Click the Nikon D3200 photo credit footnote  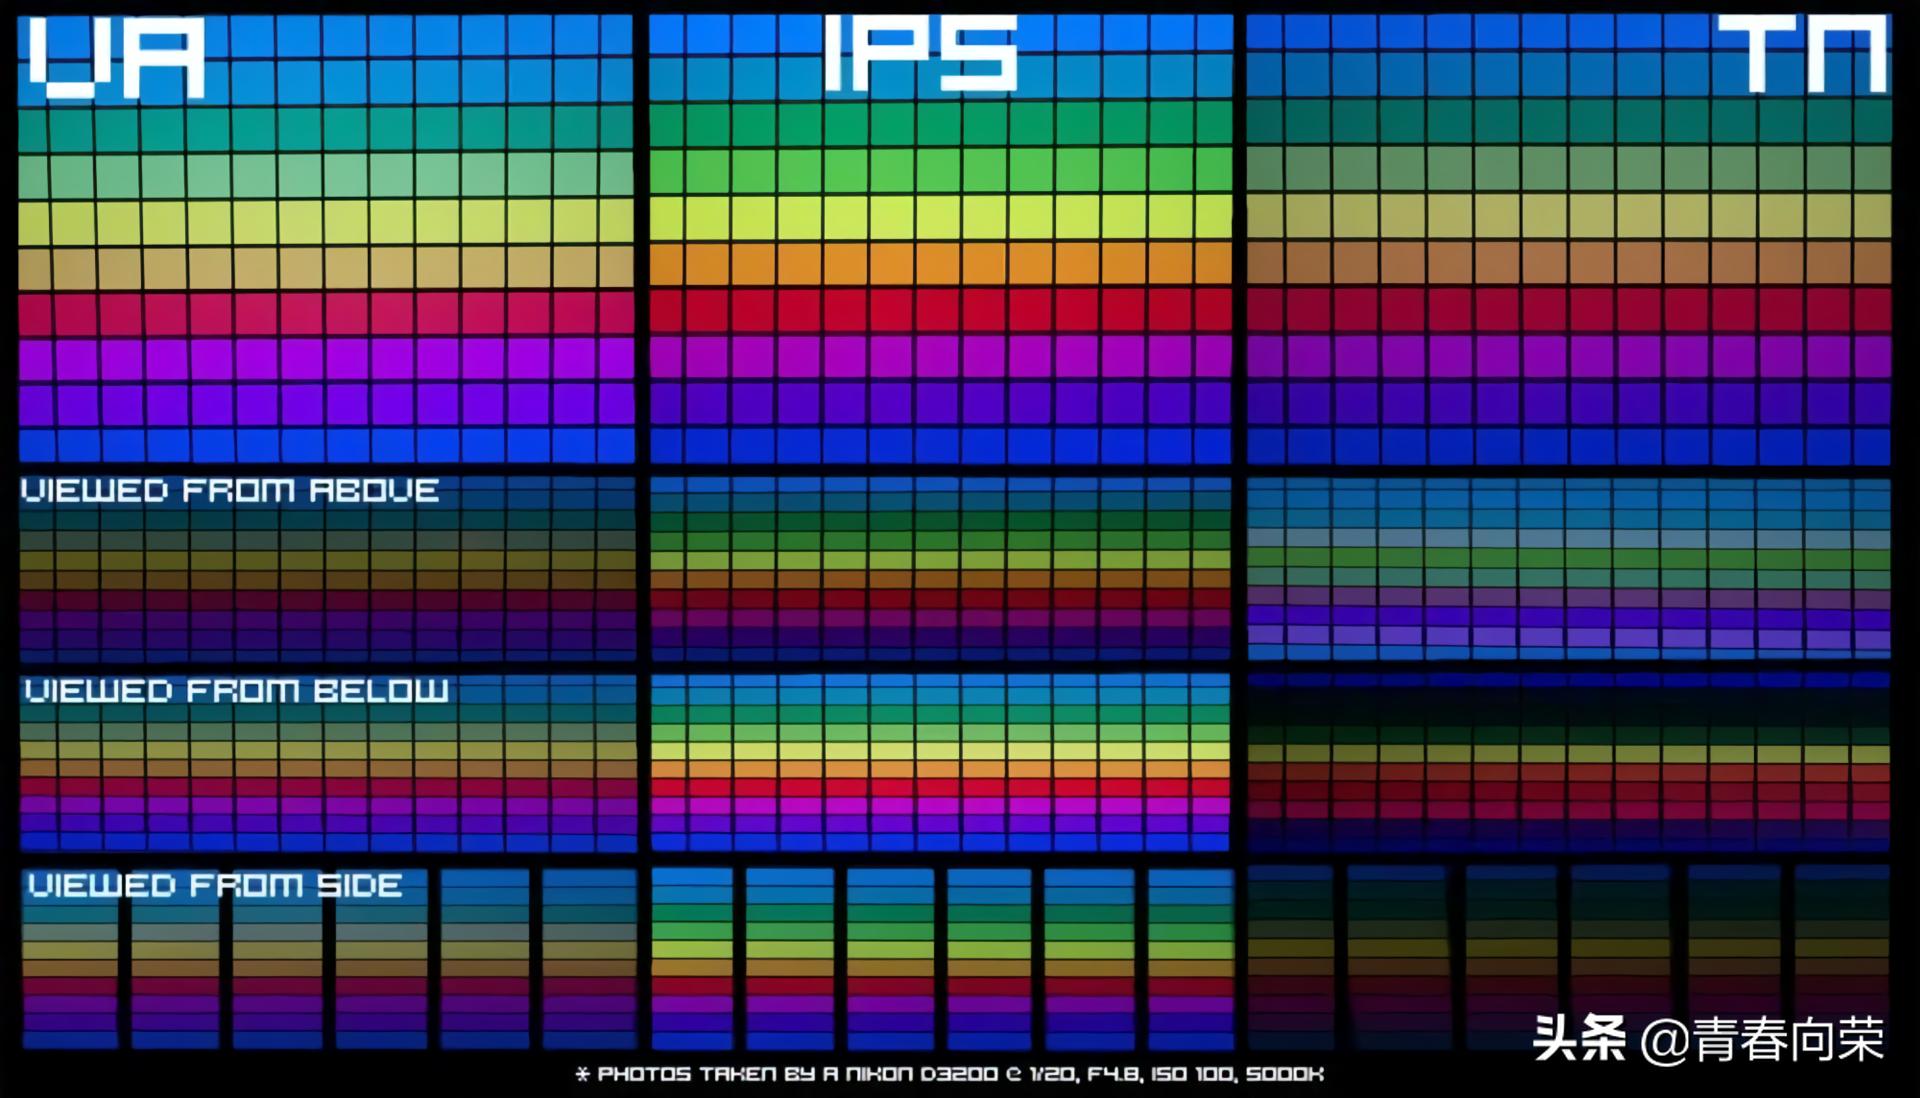coord(950,1074)
